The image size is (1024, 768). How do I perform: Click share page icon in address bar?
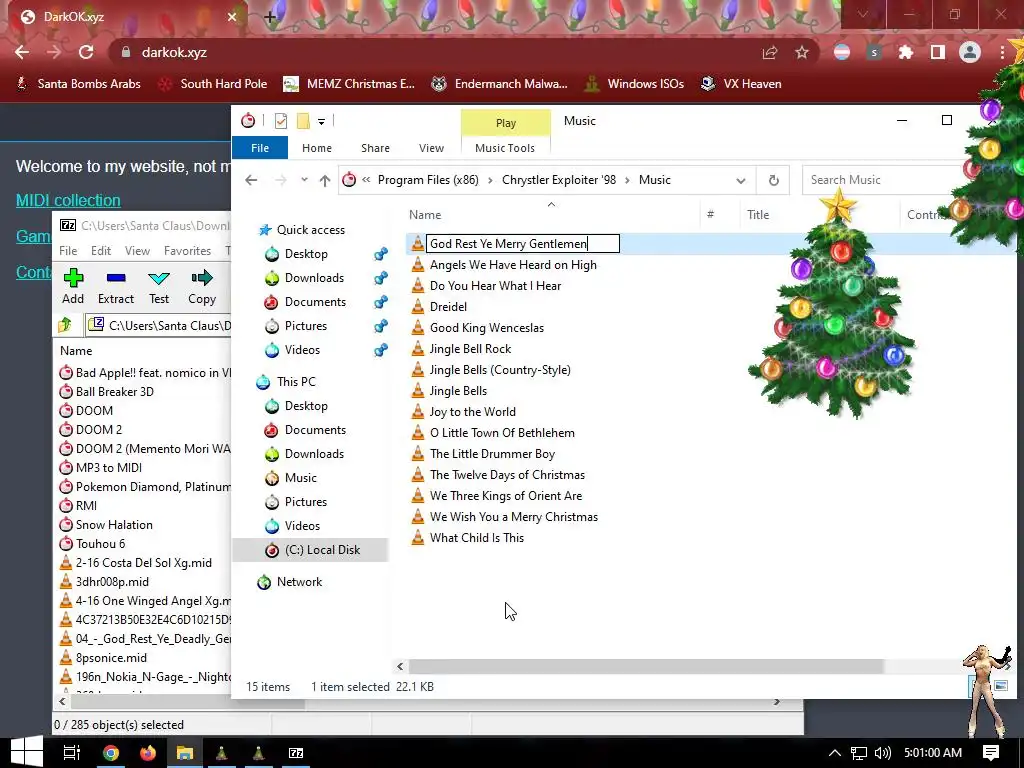tap(770, 52)
